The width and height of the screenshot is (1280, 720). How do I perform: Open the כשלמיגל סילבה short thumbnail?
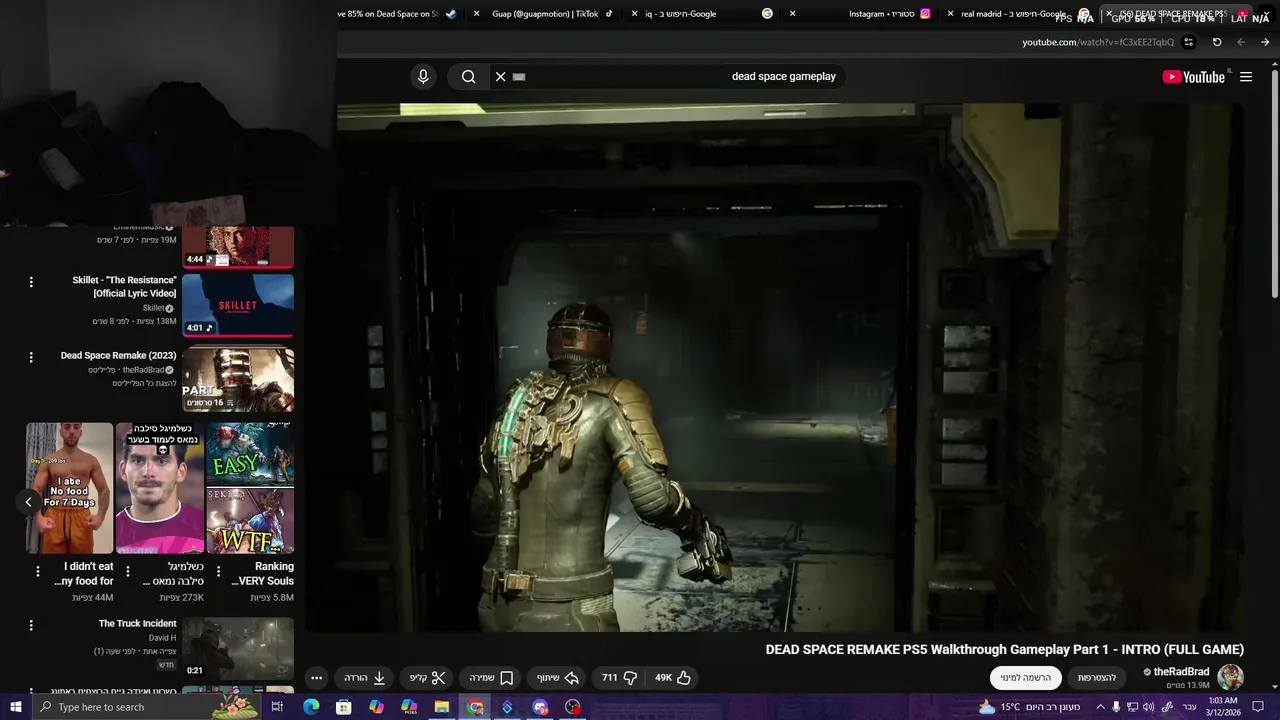(160, 488)
